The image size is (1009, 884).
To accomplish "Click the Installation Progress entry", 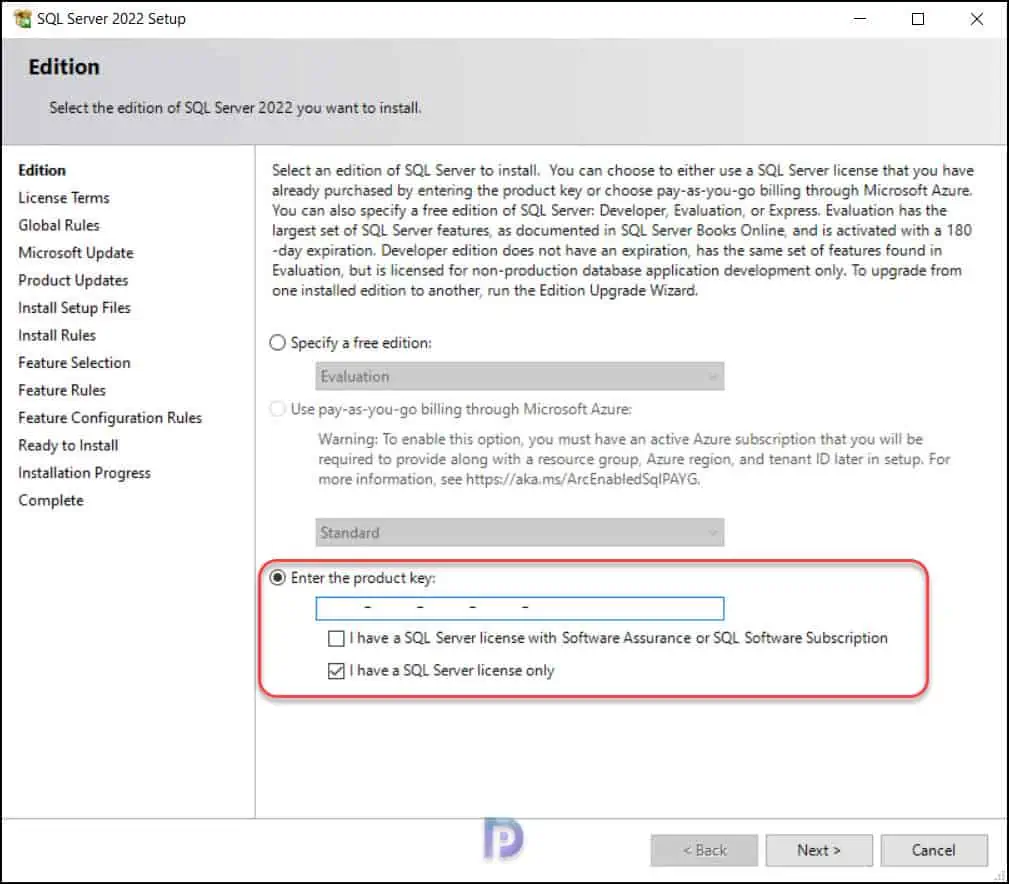I will tap(84, 473).
